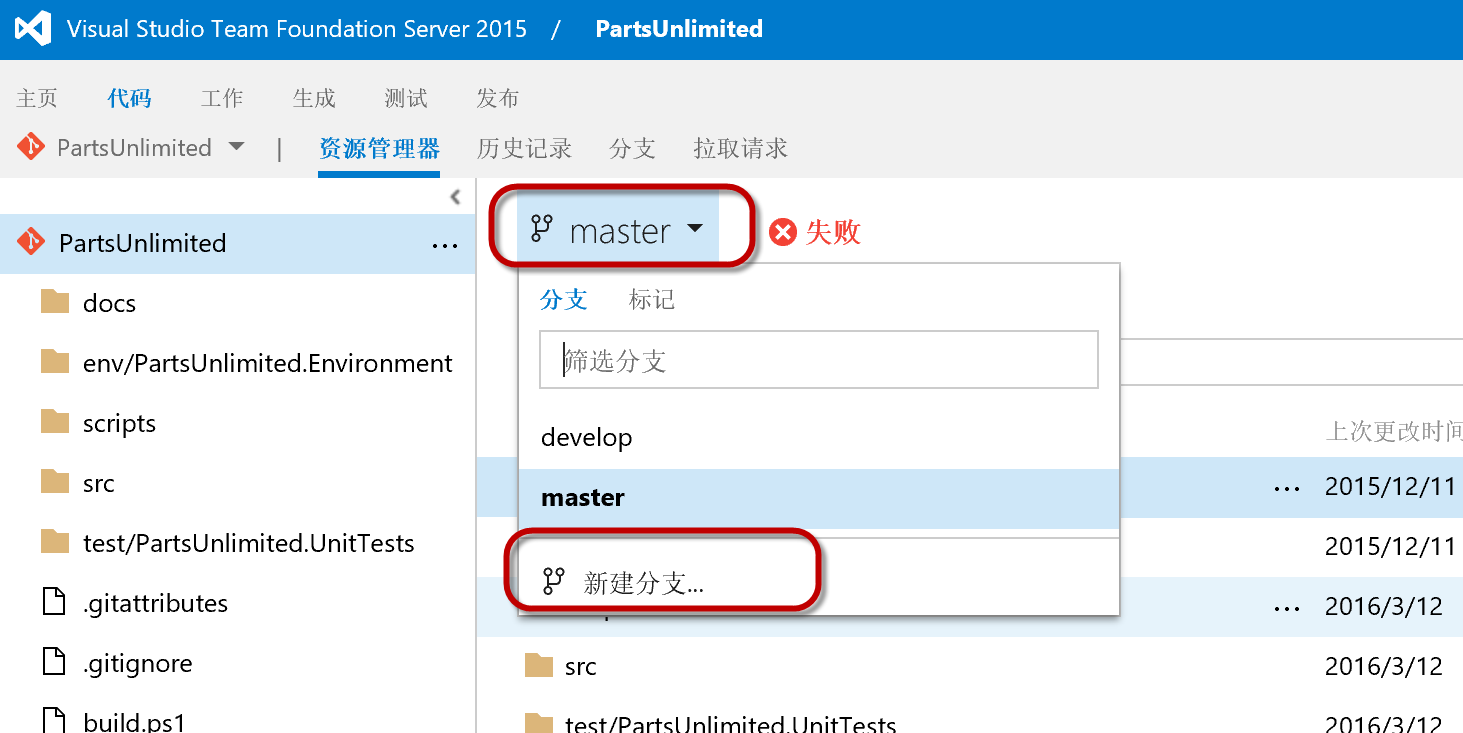This screenshot has height=733, width=1463.
Task: Open the 生成 hub menu
Action: click(314, 98)
